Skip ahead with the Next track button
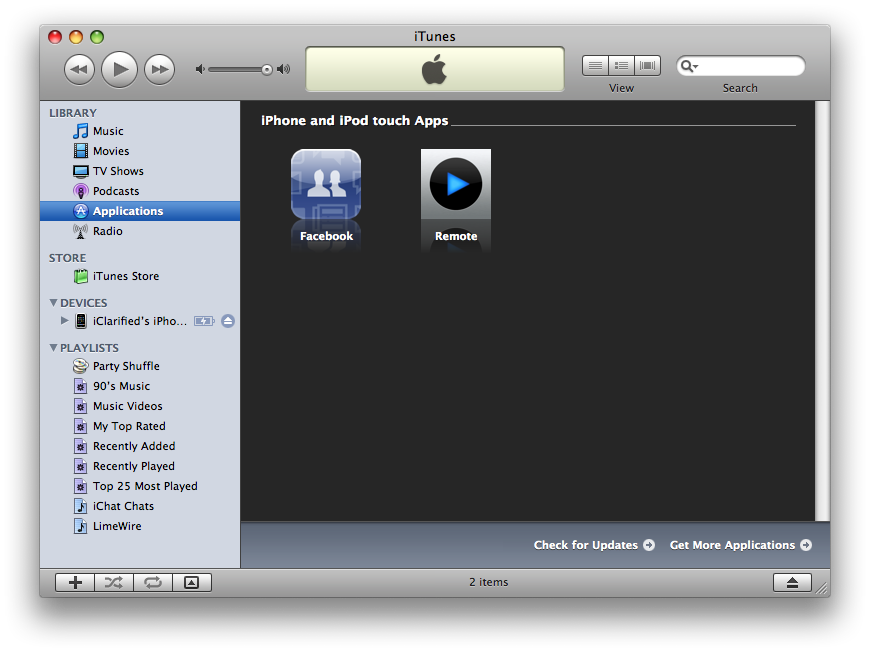Viewport: 870px width, 652px height. (x=160, y=70)
